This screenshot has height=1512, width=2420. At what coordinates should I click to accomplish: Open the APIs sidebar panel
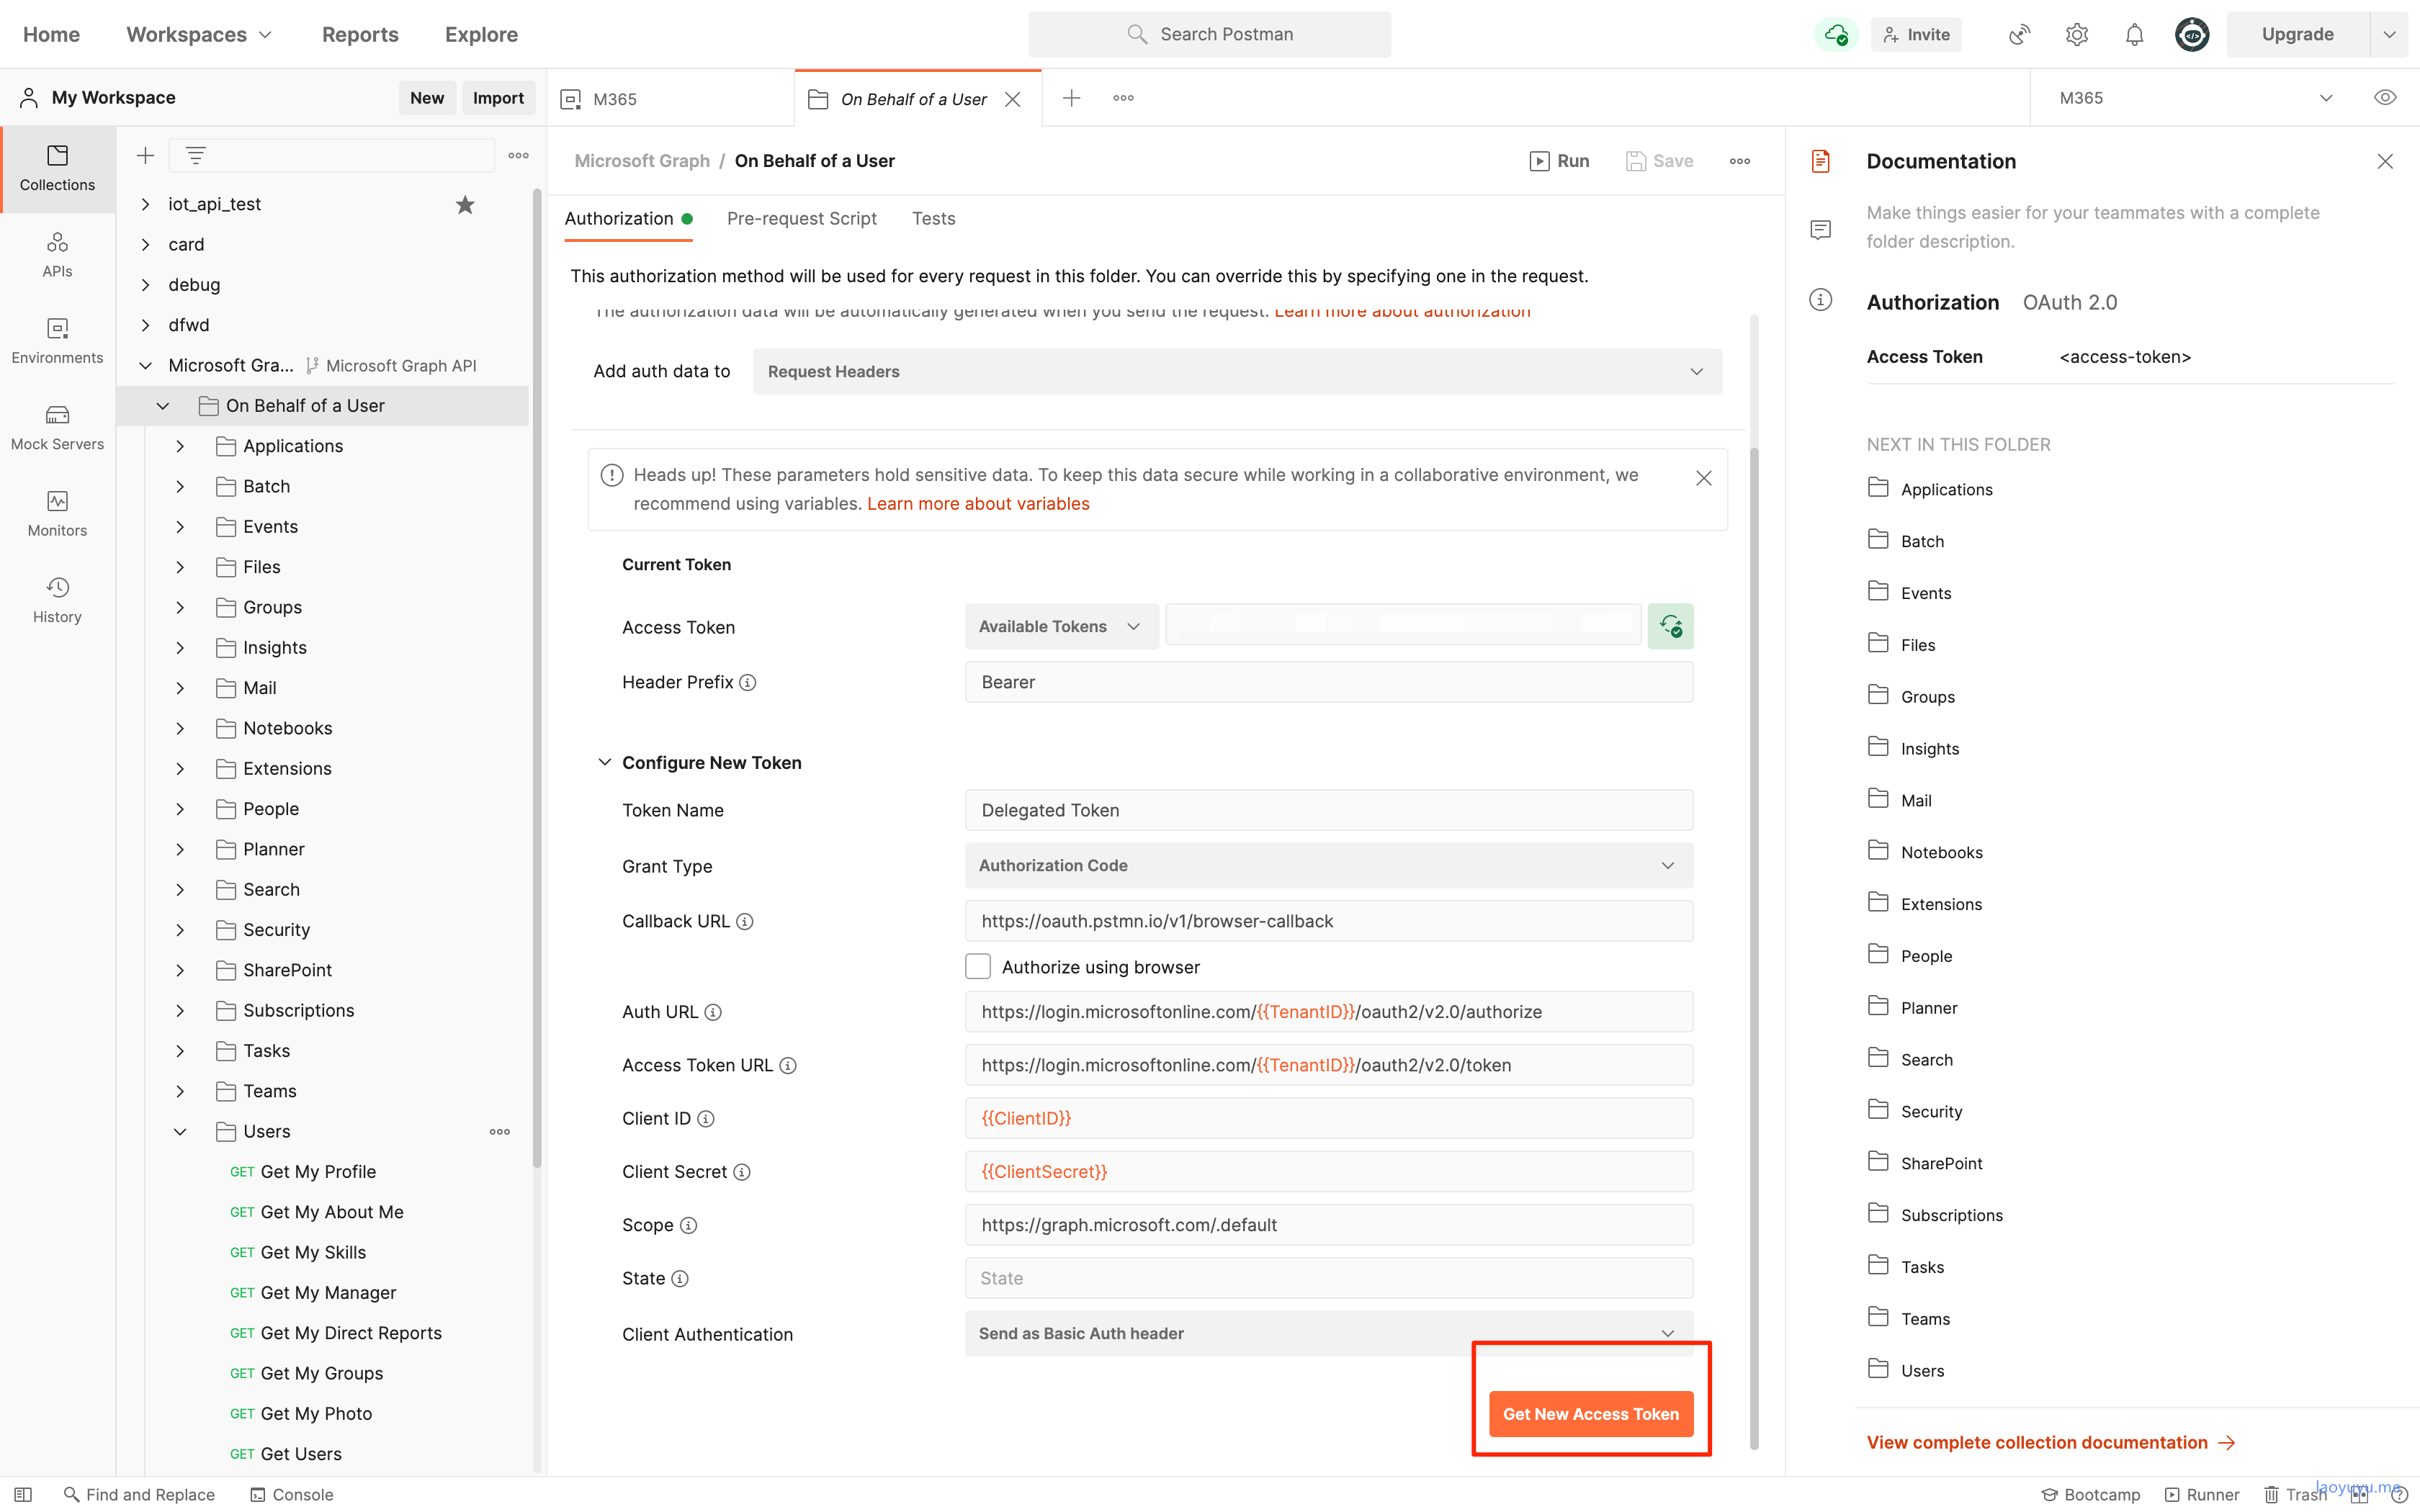point(57,255)
